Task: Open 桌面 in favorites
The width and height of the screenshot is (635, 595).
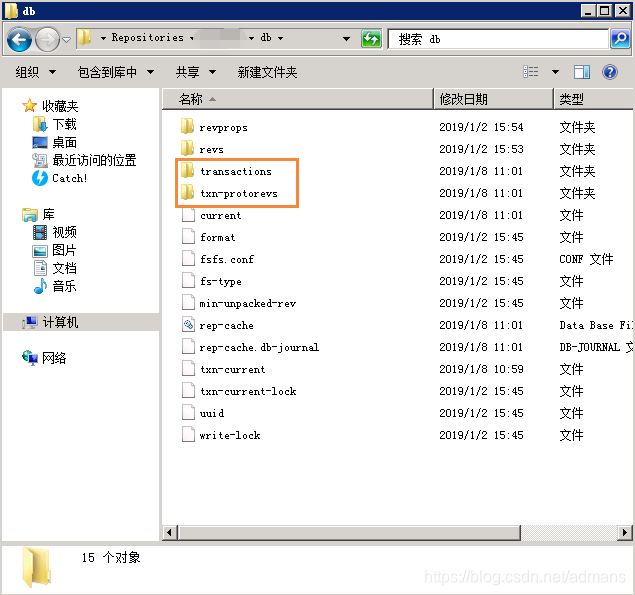Action: 64,142
